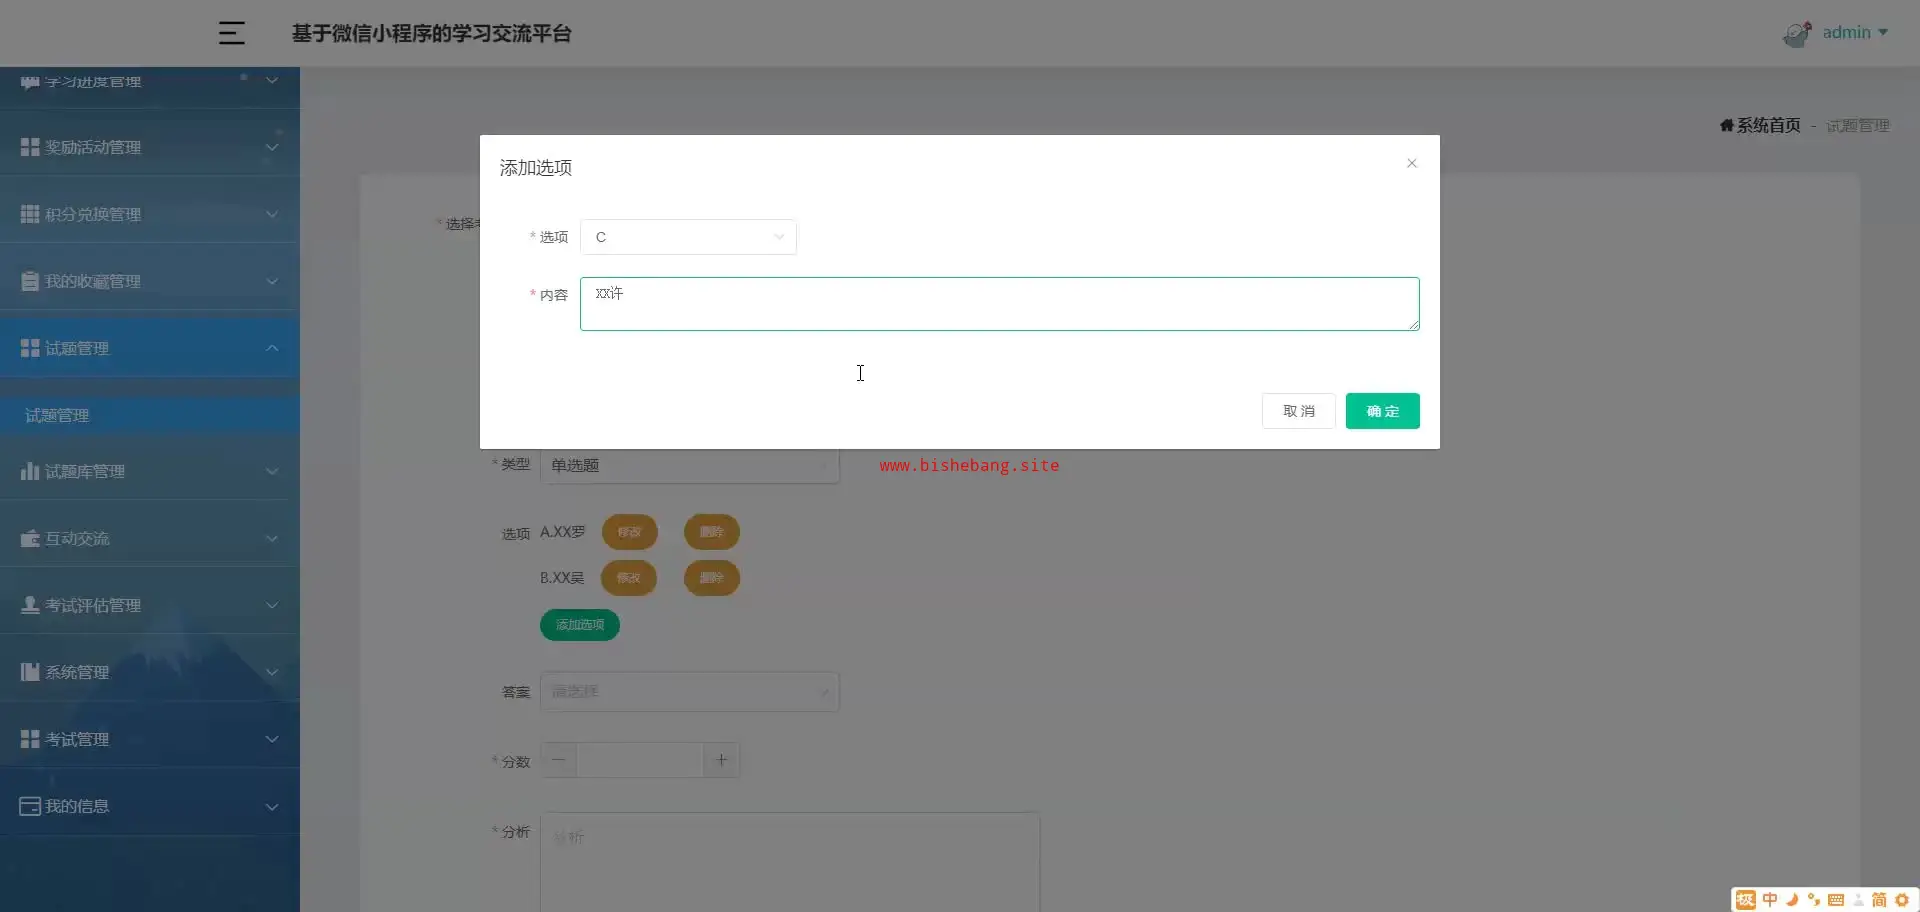Click the 互动交流 wallet icon
Screen dimensions: 1920x912
tap(30, 538)
